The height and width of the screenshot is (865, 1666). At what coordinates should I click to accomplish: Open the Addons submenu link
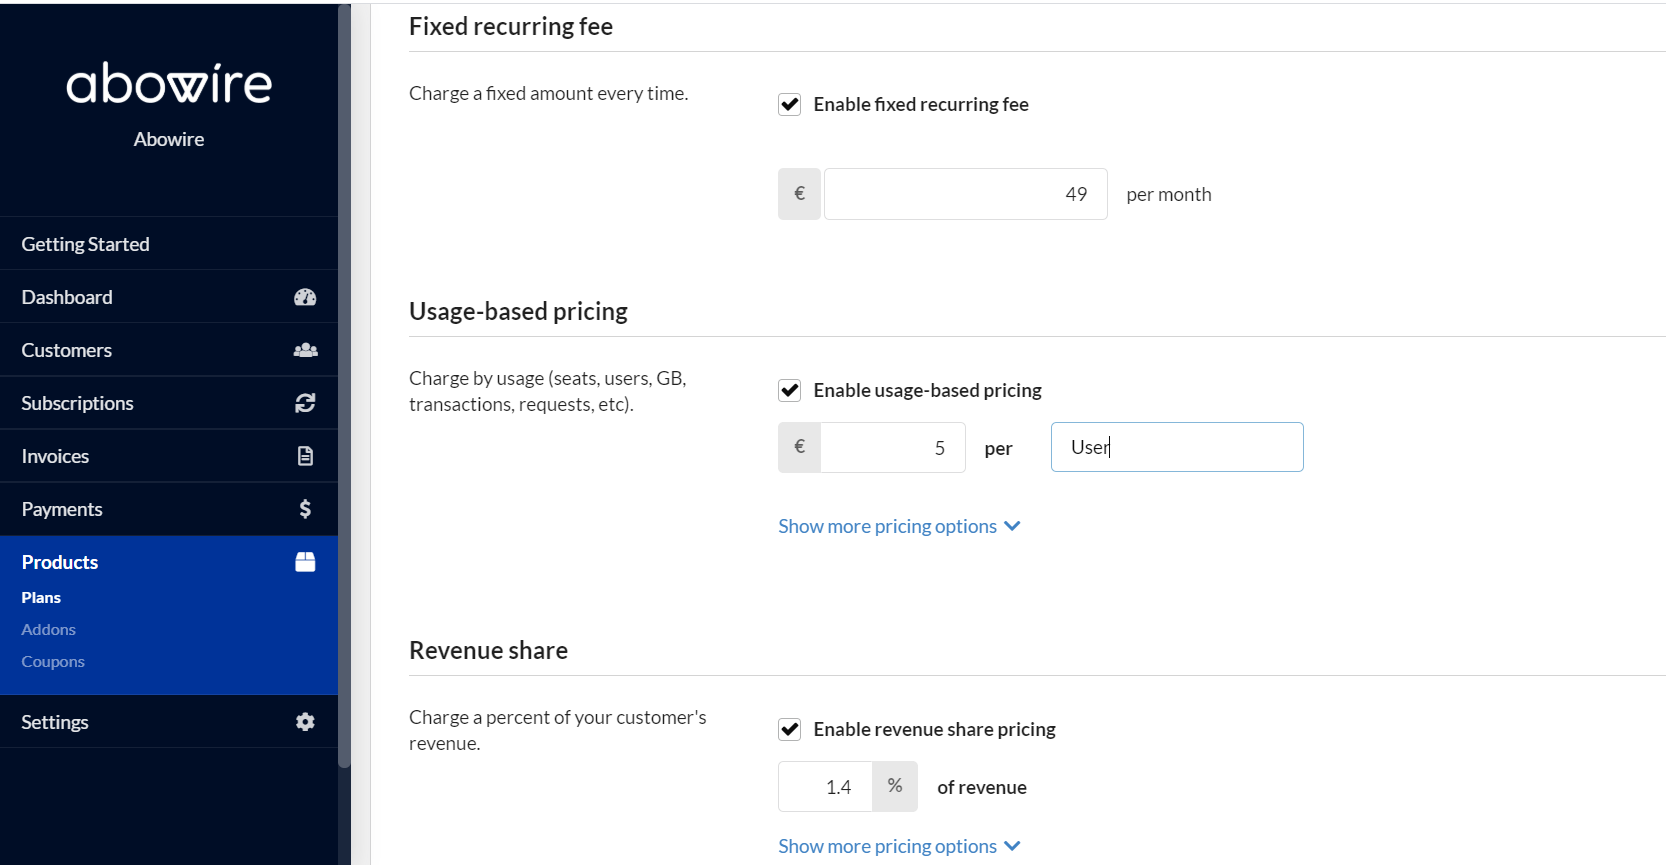[x=49, y=629]
